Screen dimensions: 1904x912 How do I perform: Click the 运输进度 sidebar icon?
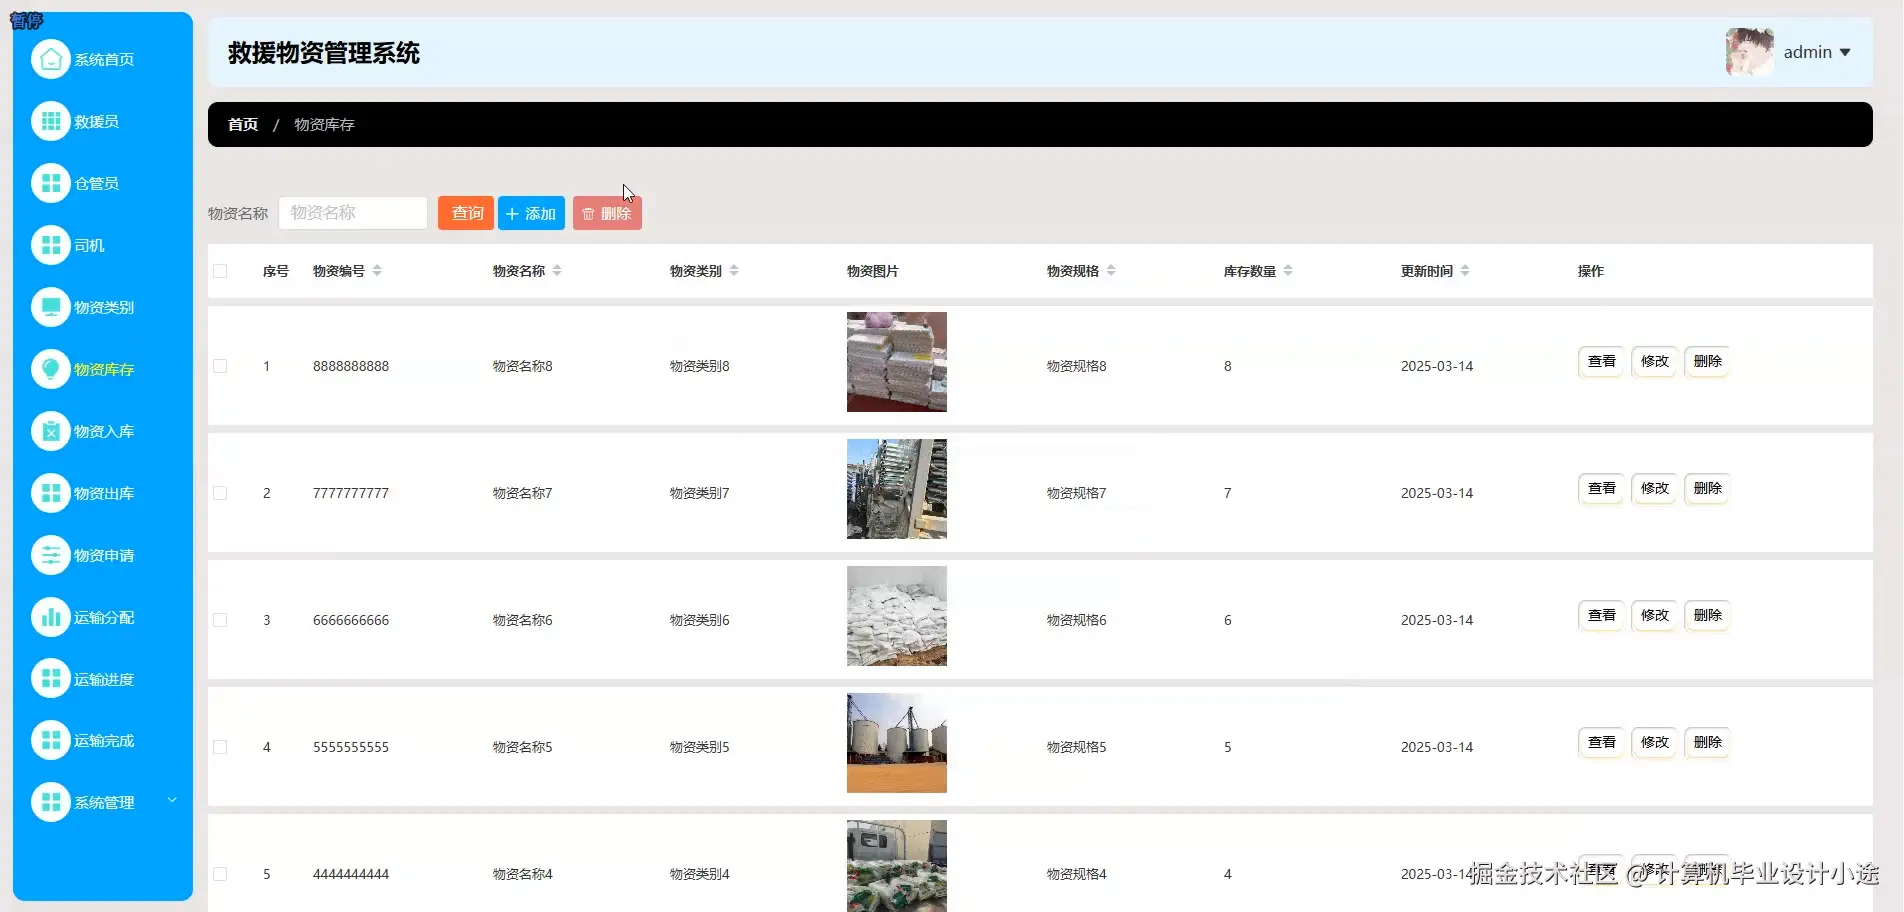click(51, 678)
